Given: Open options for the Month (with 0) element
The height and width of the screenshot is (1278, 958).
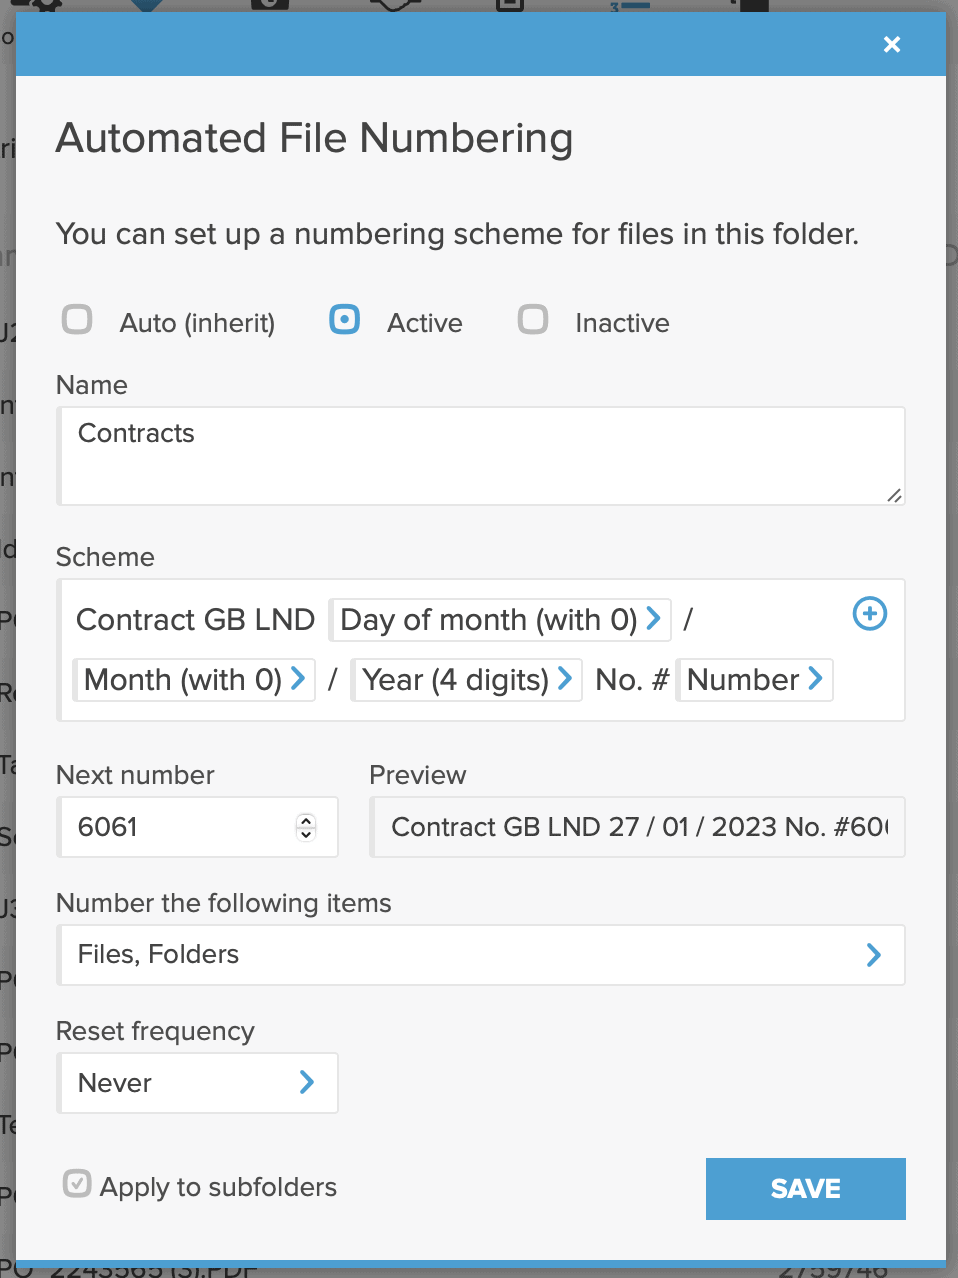Looking at the screenshot, I should tap(297, 680).
